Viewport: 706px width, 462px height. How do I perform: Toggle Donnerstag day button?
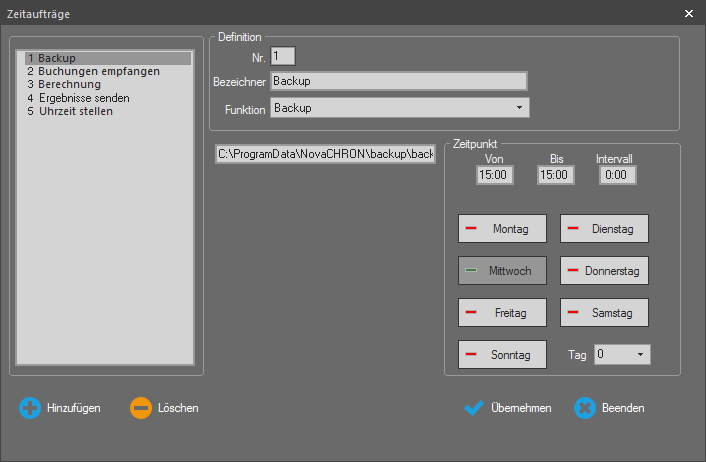(x=604, y=270)
